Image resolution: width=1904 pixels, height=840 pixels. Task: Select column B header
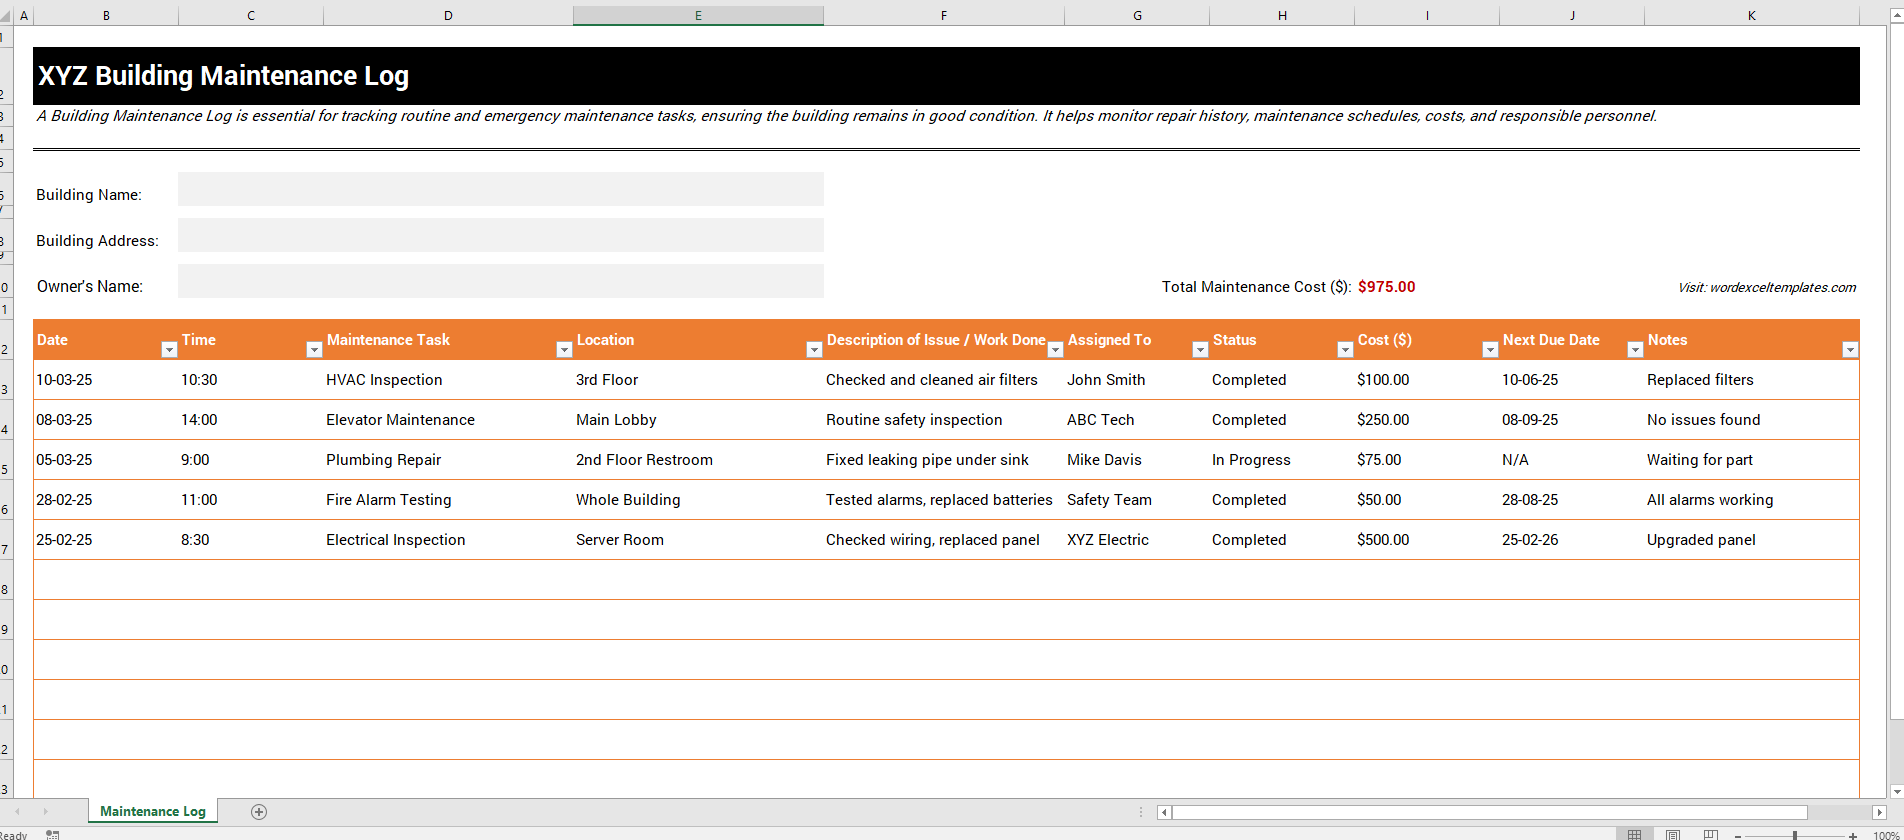tap(106, 15)
